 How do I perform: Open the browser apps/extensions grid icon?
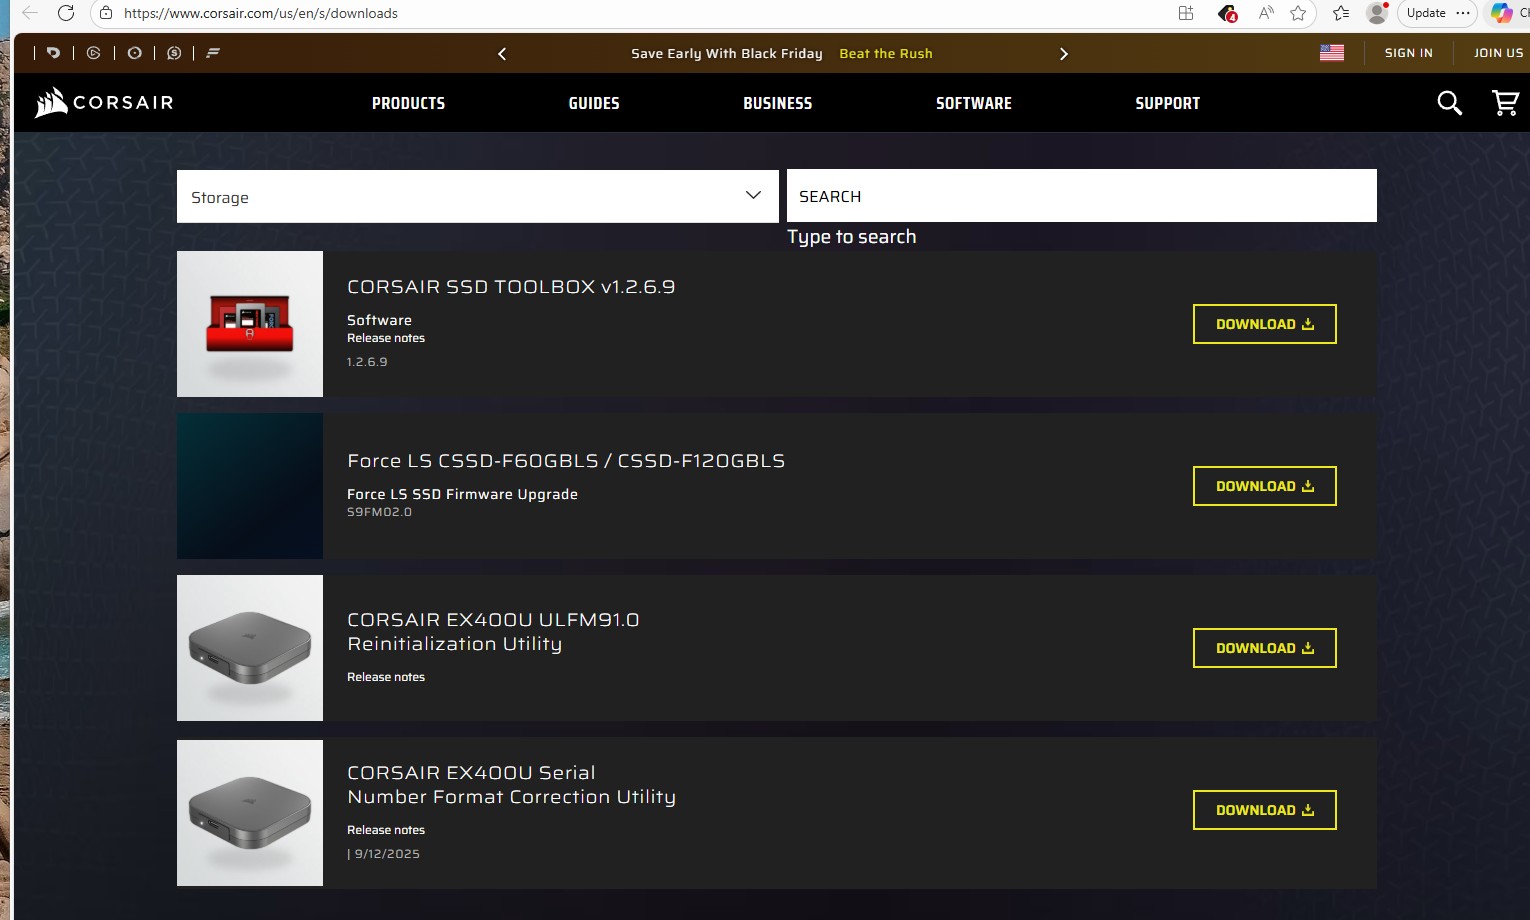pyautogui.click(x=1186, y=13)
